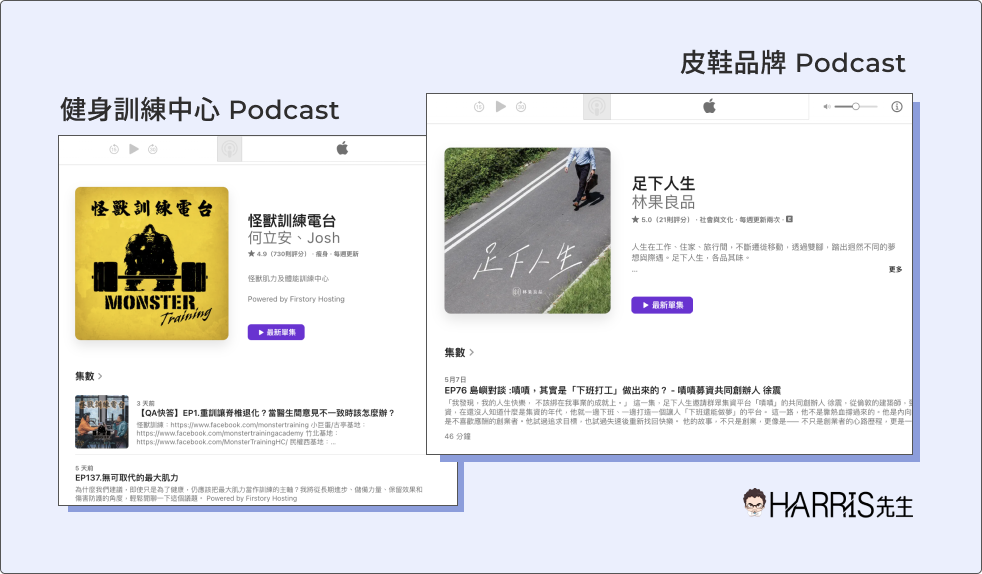
Task: Click '46 分鐘' duration text
Action: [x=457, y=436]
